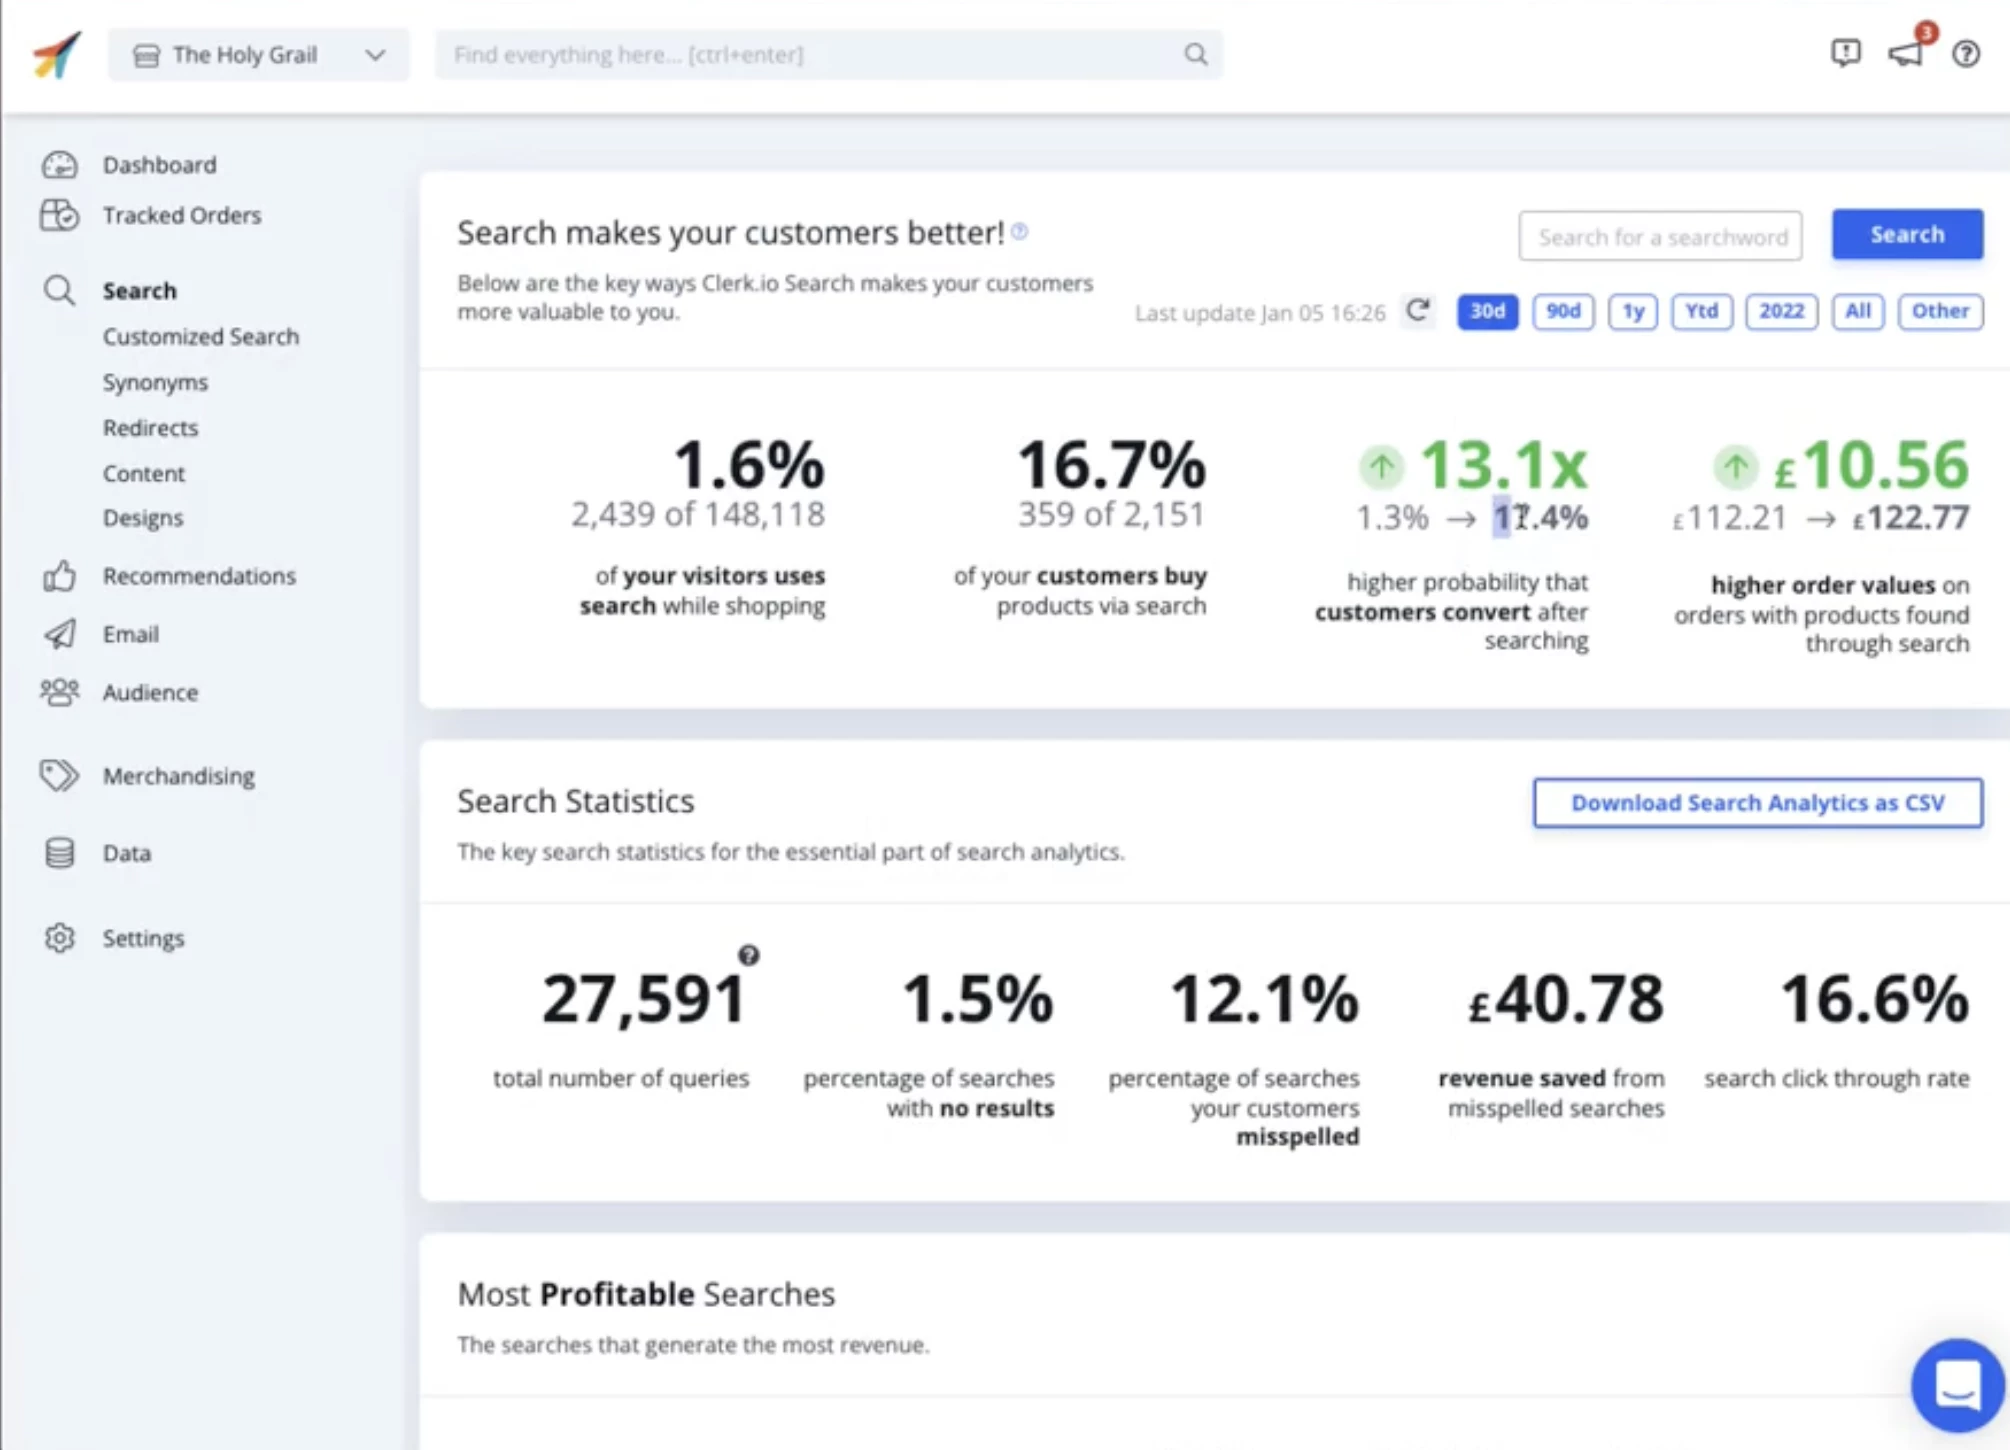Viewport: 2010px width, 1450px height.
Task: Open the live chat bubble
Action: (1957, 1384)
